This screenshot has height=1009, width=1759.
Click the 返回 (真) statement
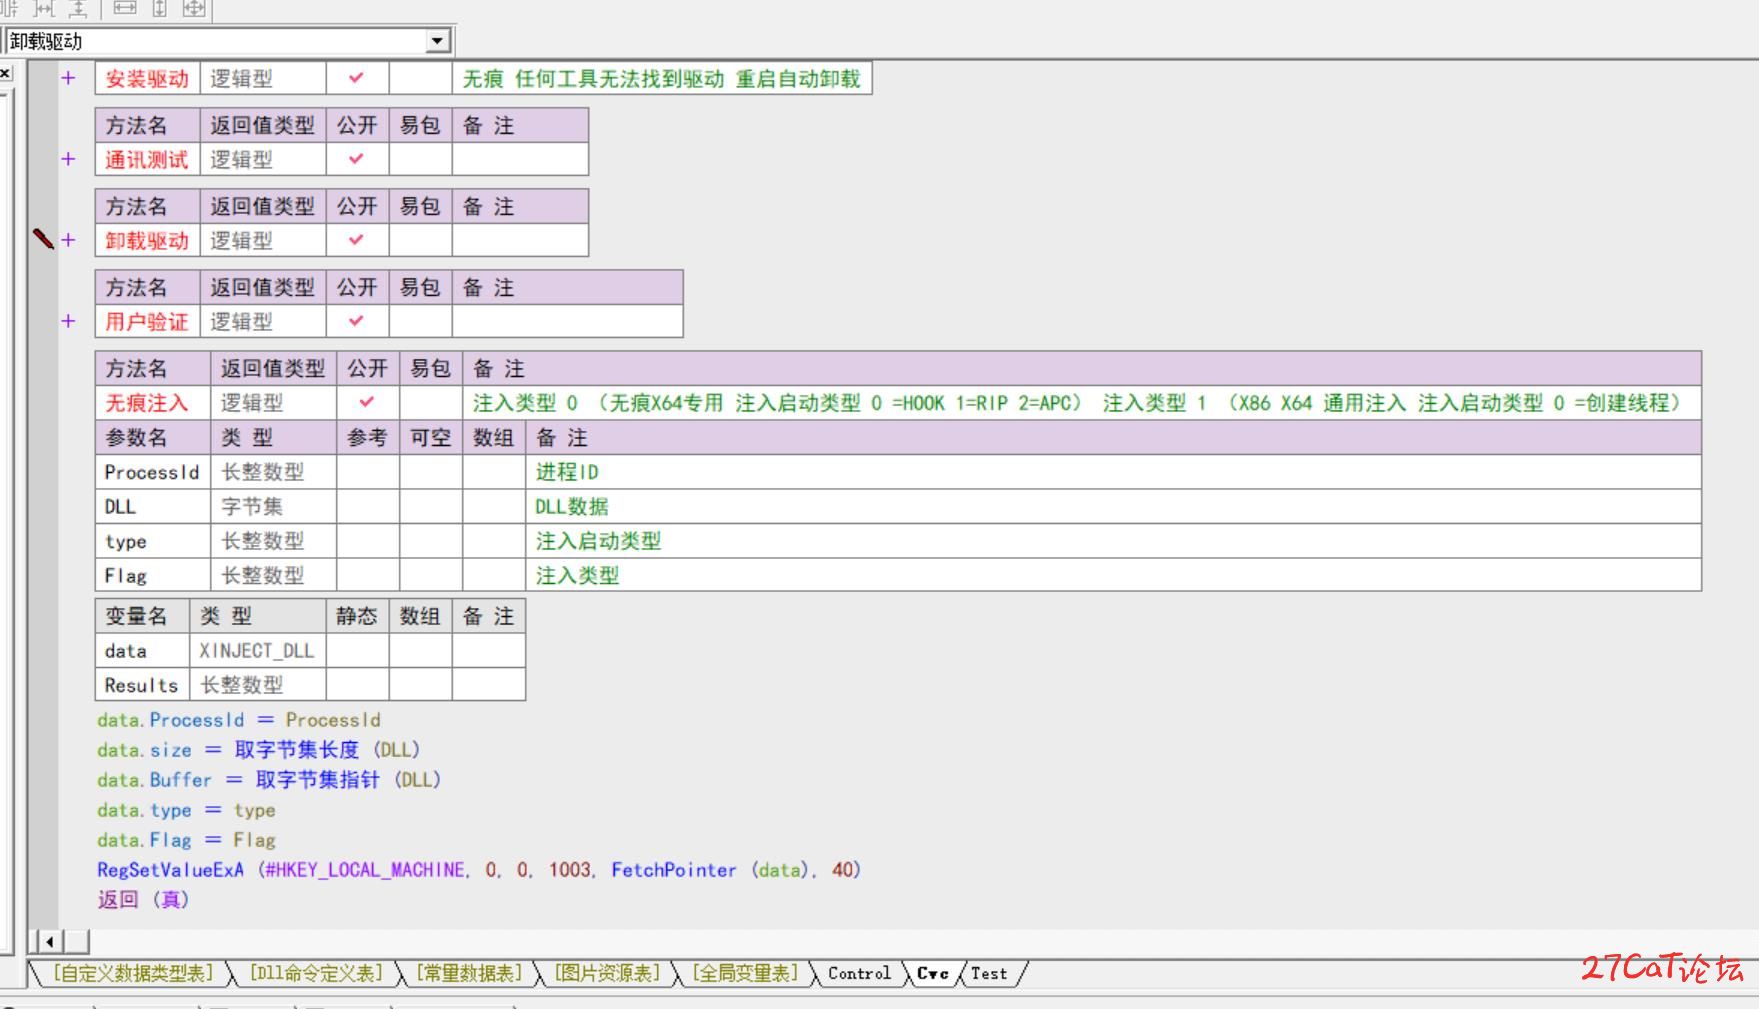coord(143,900)
